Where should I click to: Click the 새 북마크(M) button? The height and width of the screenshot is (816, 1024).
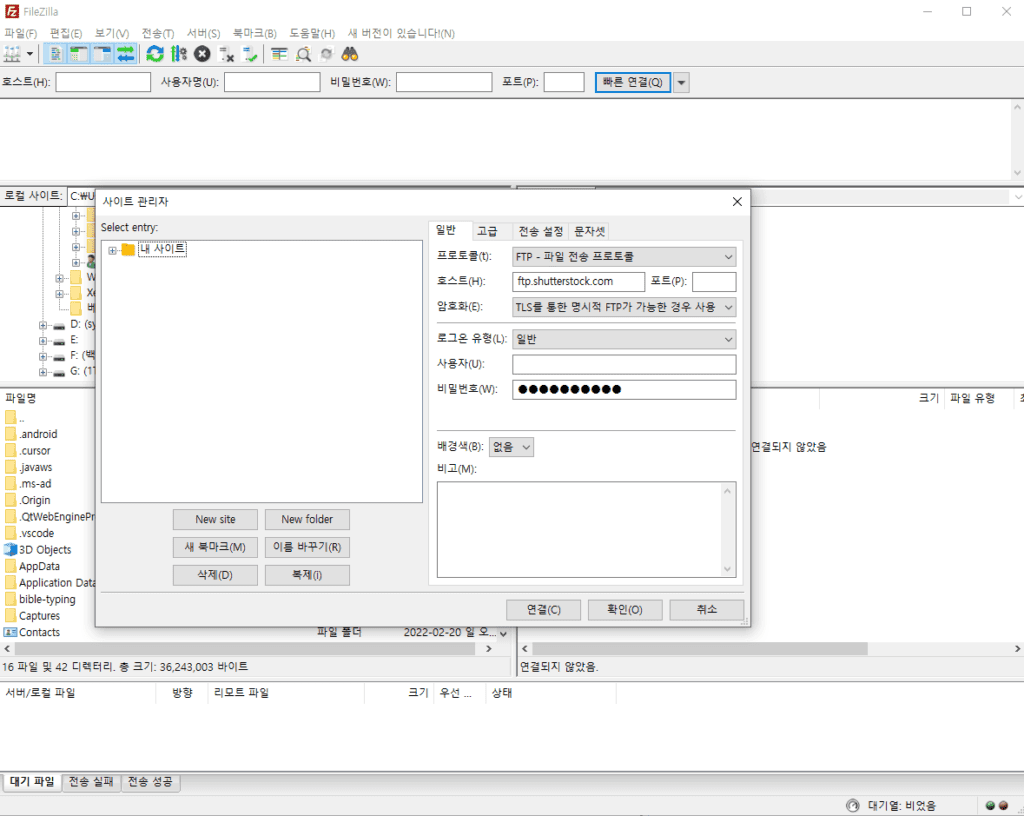click(216, 547)
